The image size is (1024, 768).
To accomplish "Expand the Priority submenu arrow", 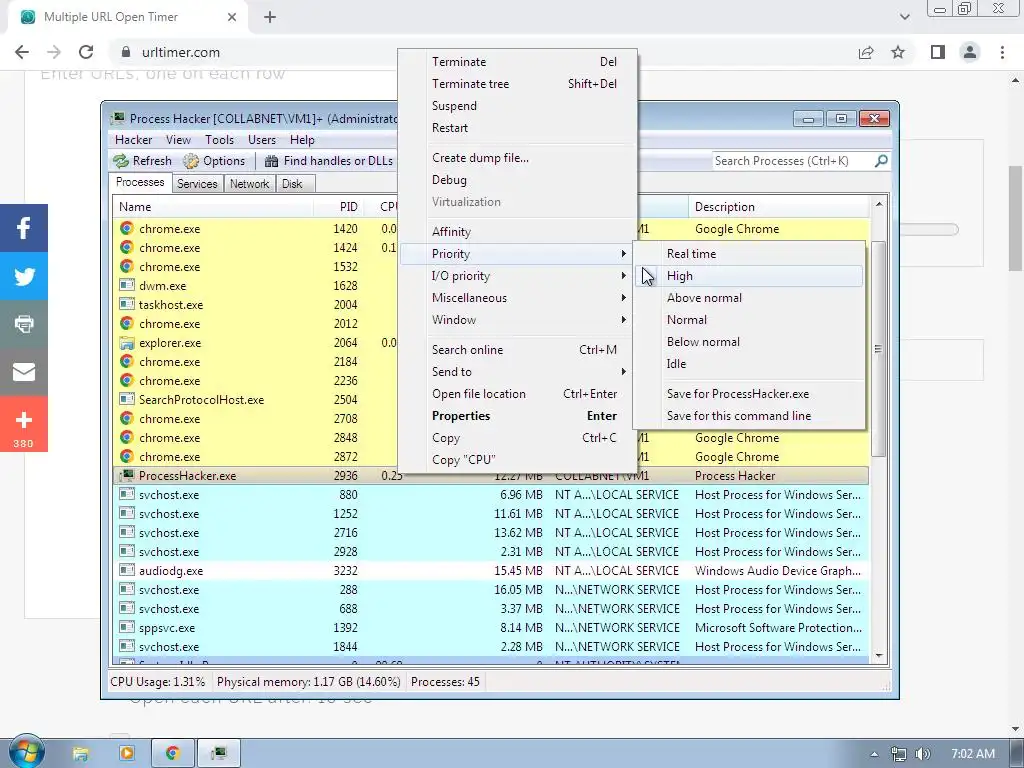I will click(624, 254).
